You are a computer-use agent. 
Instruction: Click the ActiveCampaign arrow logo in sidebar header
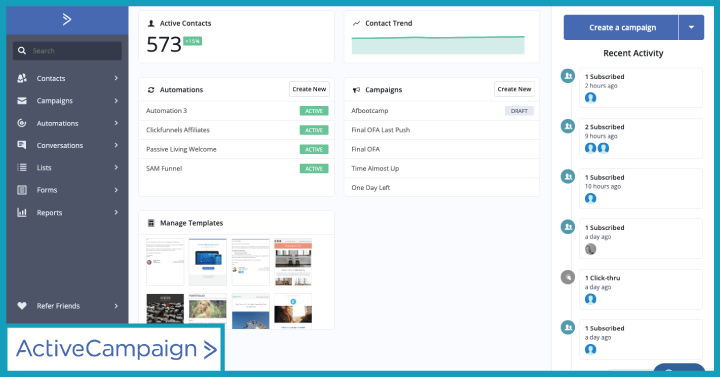[x=67, y=19]
